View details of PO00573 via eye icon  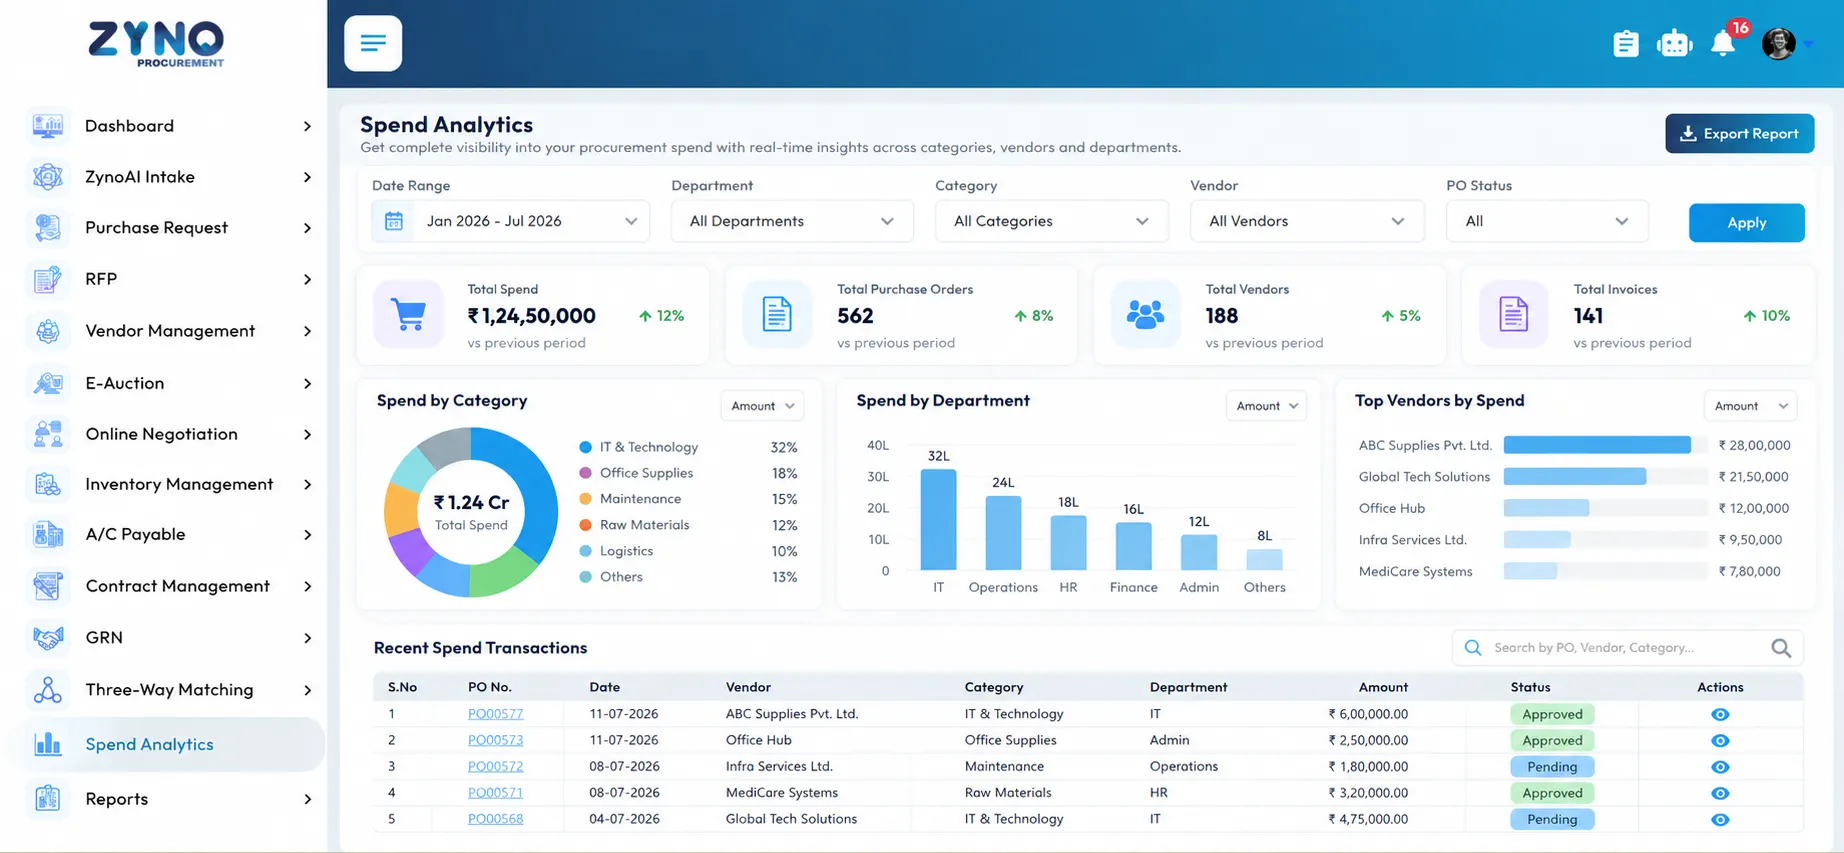pyautogui.click(x=1720, y=741)
